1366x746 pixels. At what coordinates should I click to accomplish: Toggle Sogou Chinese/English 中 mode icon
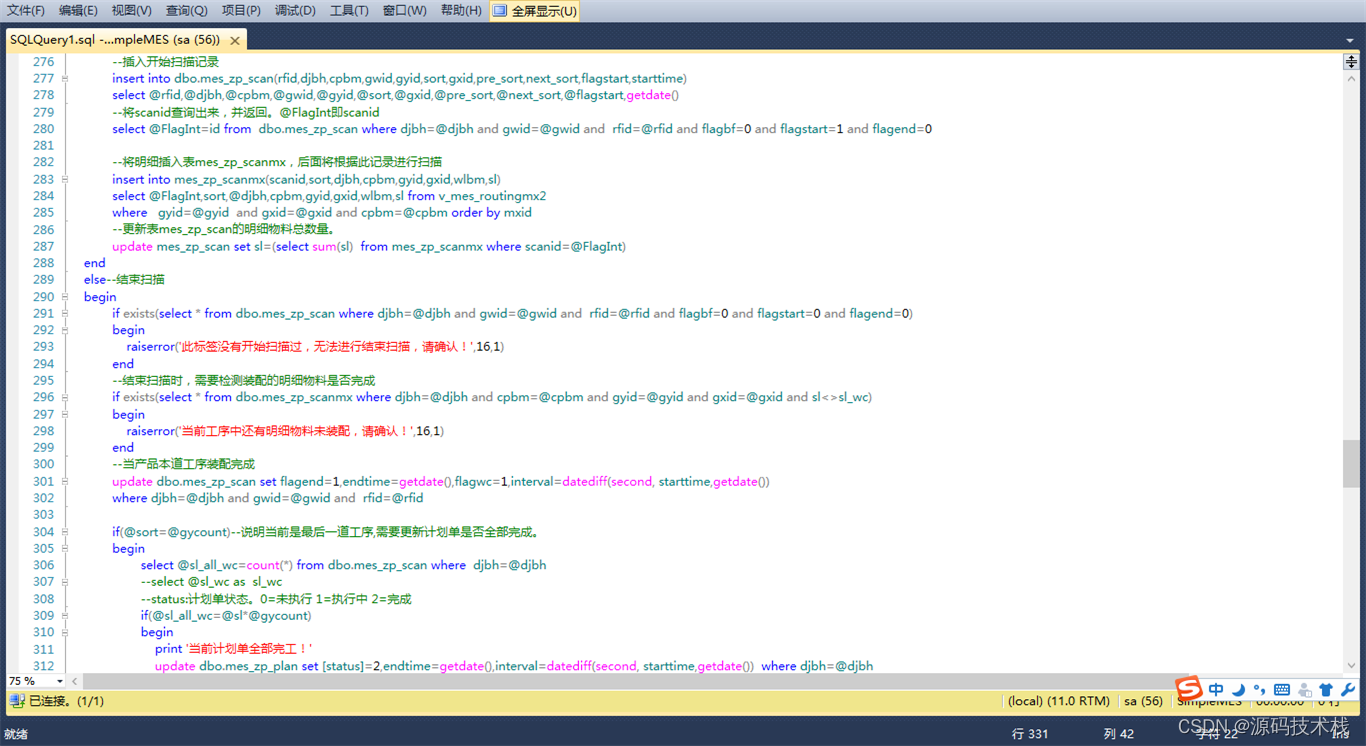[x=1216, y=690]
